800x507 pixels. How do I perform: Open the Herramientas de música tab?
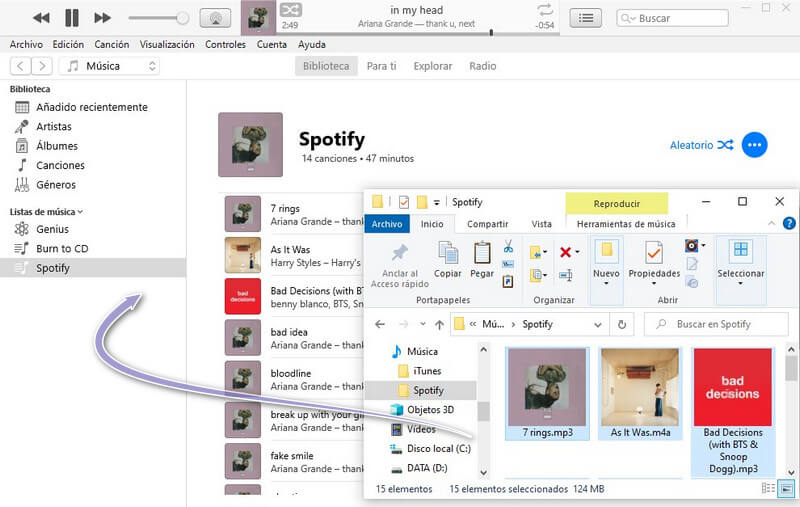tap(626, 224)
